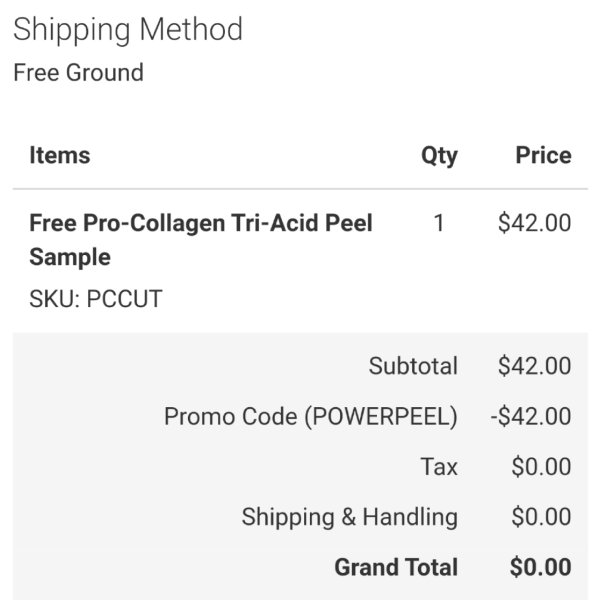Click the divider line under table headers
The width and height of the screenshot is (600, 600).
(300, 189)
